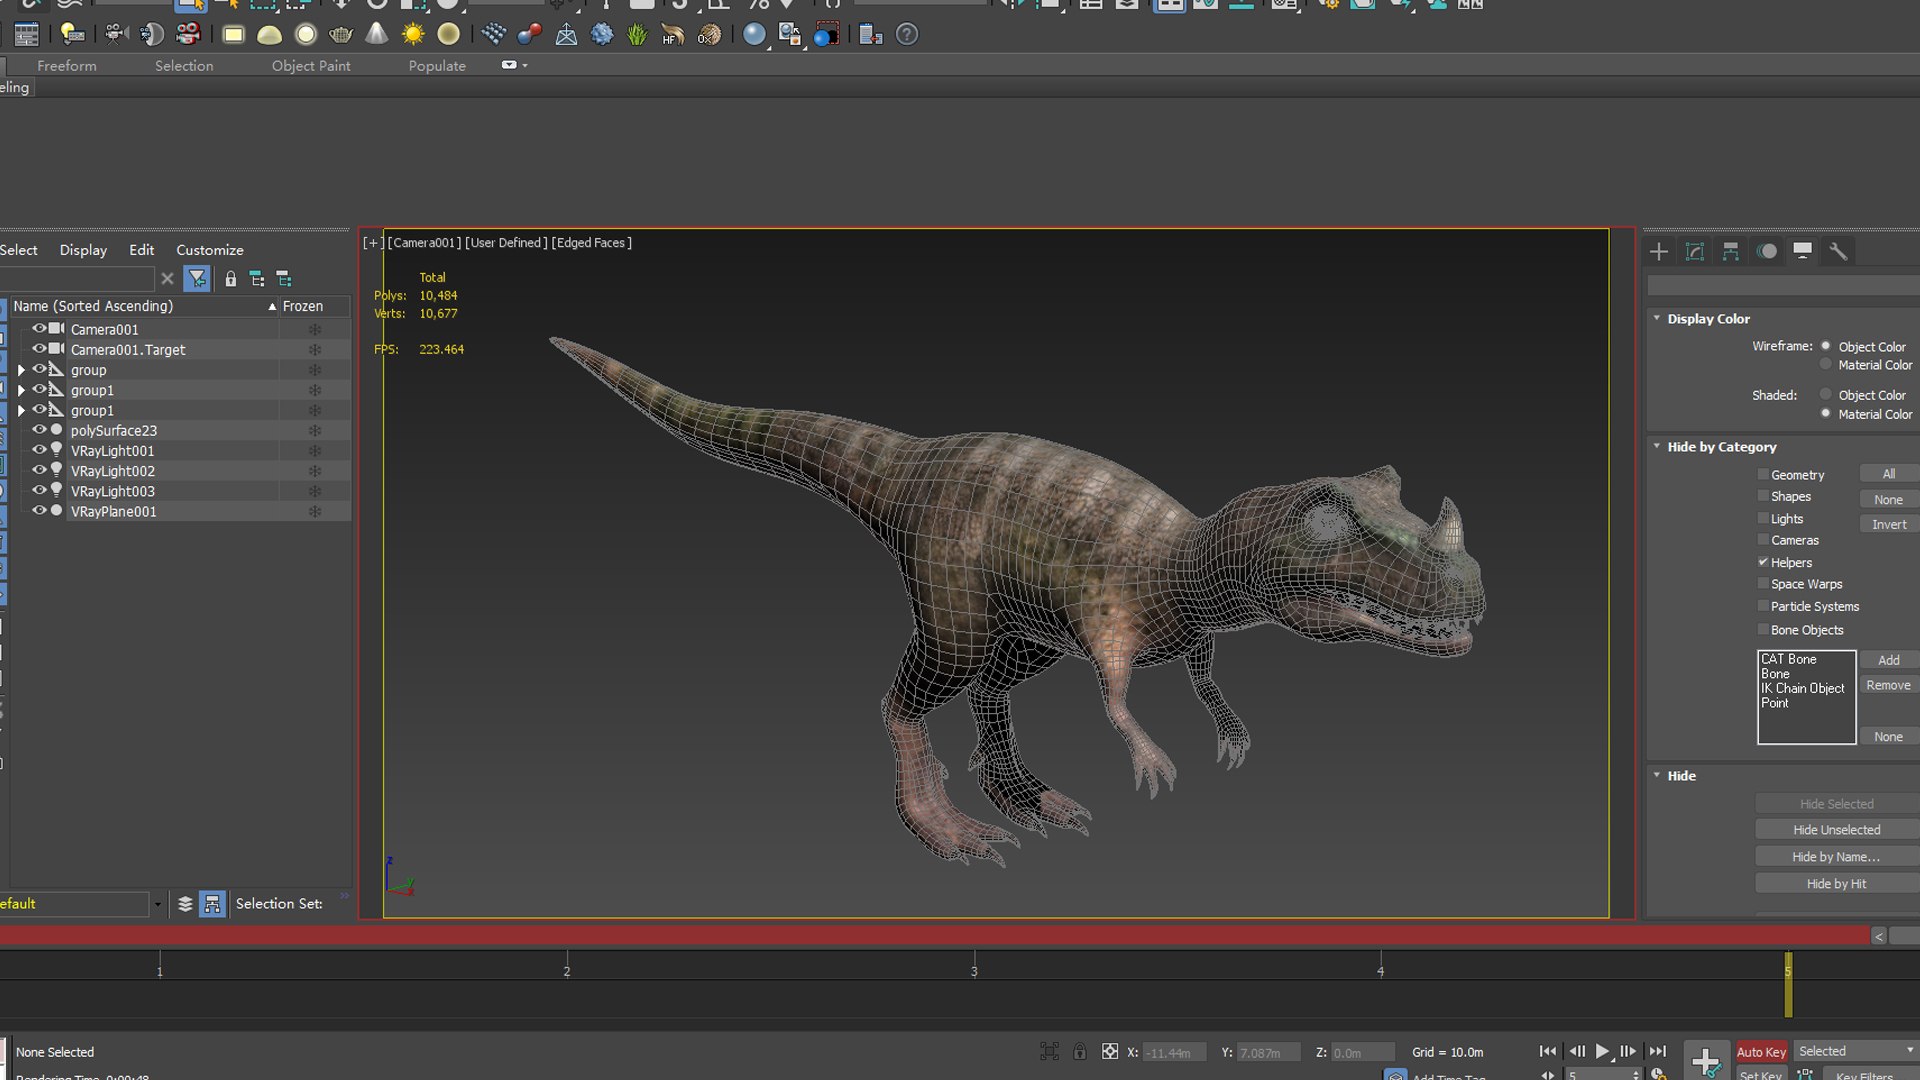Open the Customize menu in scene explorer
The height and width of the screenshot is (1080, 1920).
(210, 250)
